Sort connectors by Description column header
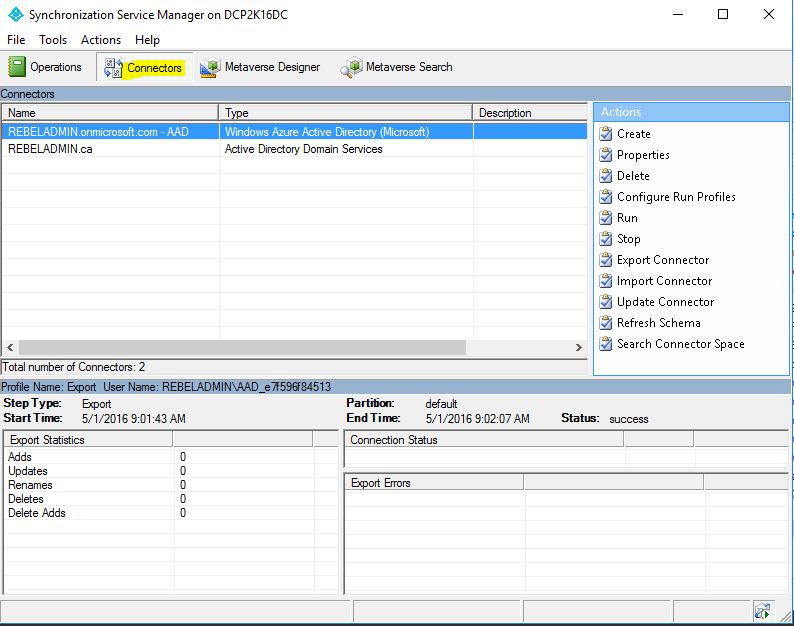Screen dimensions: 794x626 click(530, 112)
